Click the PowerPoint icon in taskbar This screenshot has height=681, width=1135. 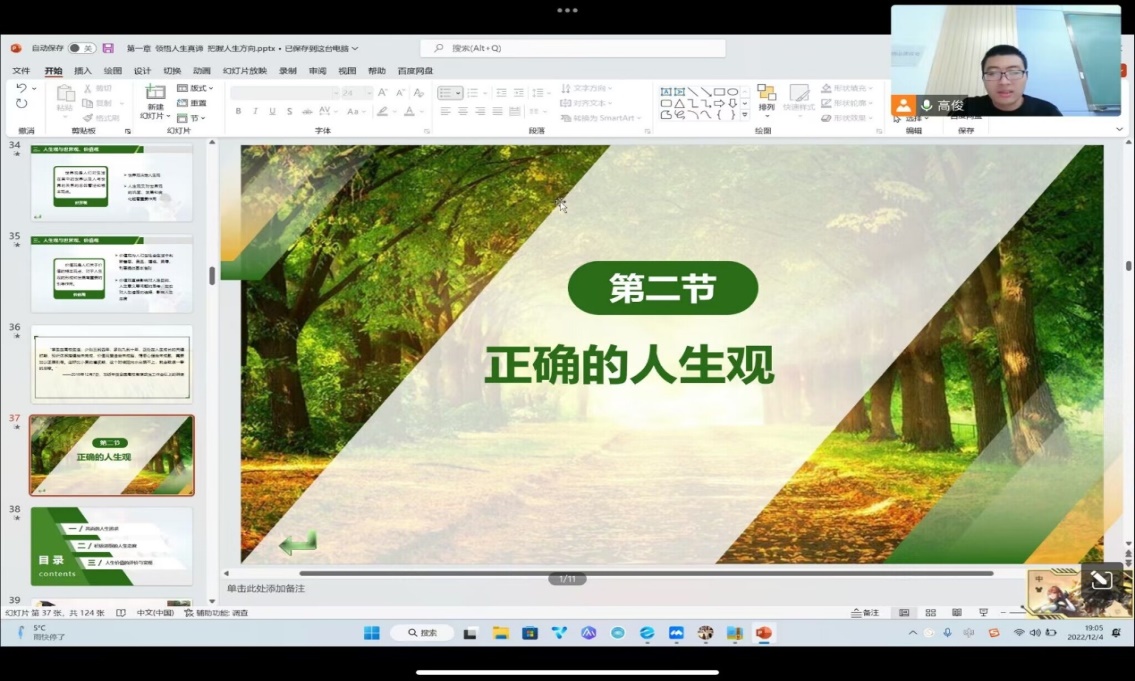tap(764, 633)
